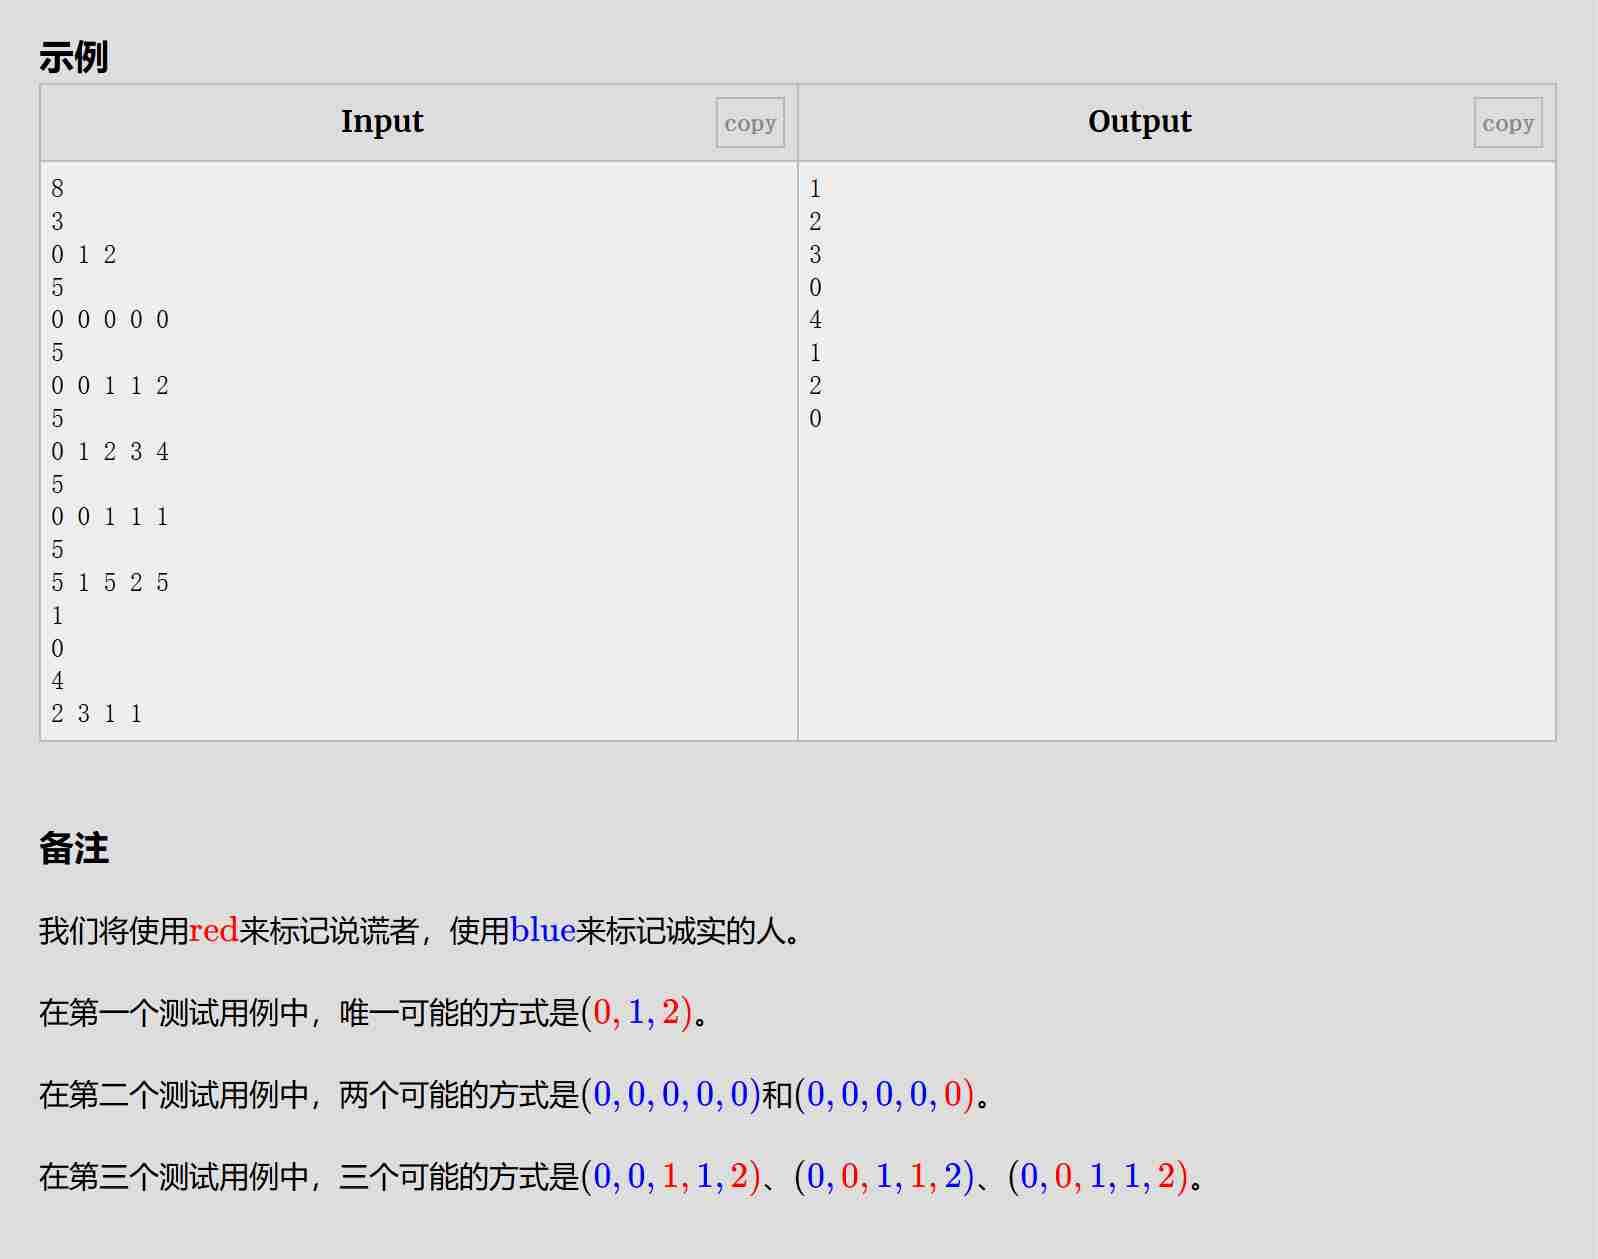
Task: Click the red word 'red' in the note
Action: tap(214, 931)
